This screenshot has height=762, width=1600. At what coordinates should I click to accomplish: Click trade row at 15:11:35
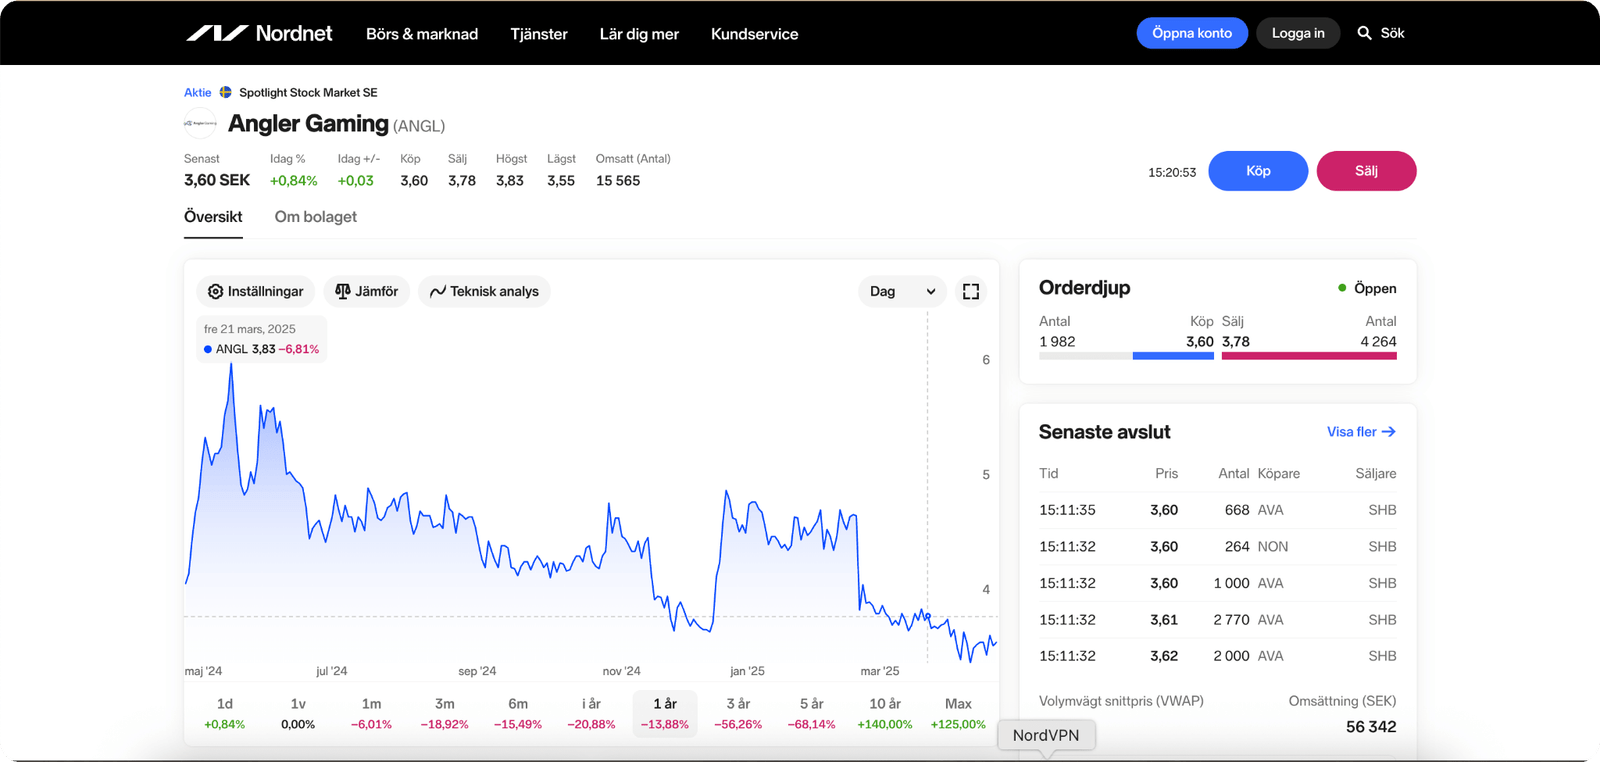click(1217, 510)
